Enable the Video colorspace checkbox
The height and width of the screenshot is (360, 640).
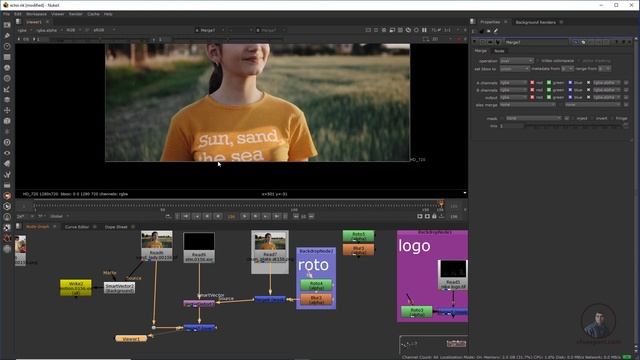[538, 60]
